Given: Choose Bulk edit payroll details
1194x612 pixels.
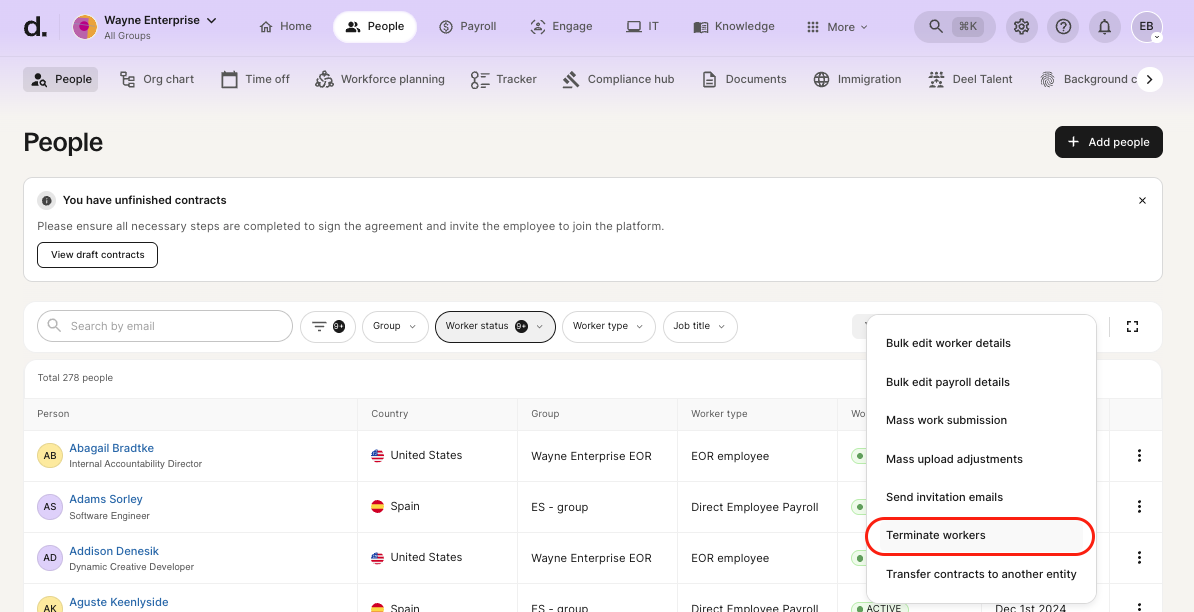Looking at the screenshot, I should tap(948, 382).
